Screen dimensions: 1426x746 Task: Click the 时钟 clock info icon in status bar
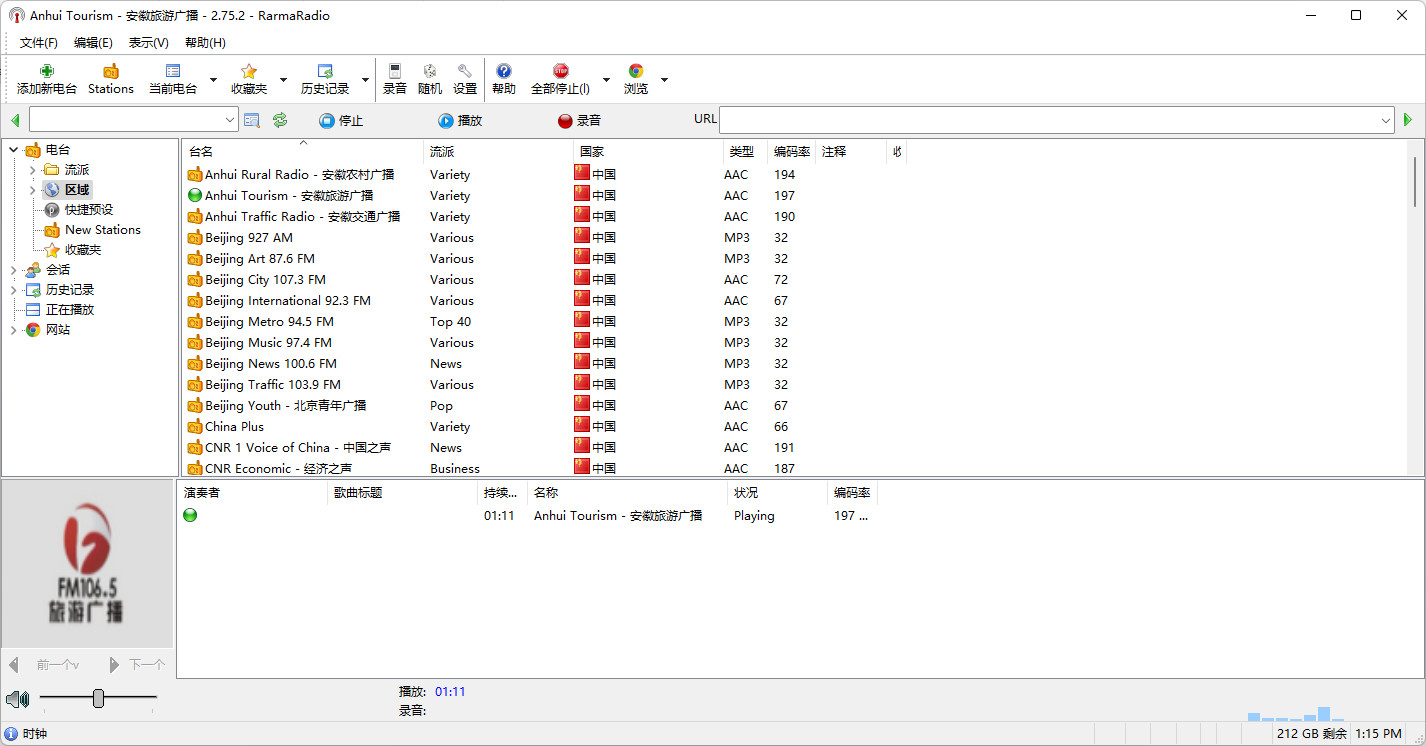click(11, 734)
